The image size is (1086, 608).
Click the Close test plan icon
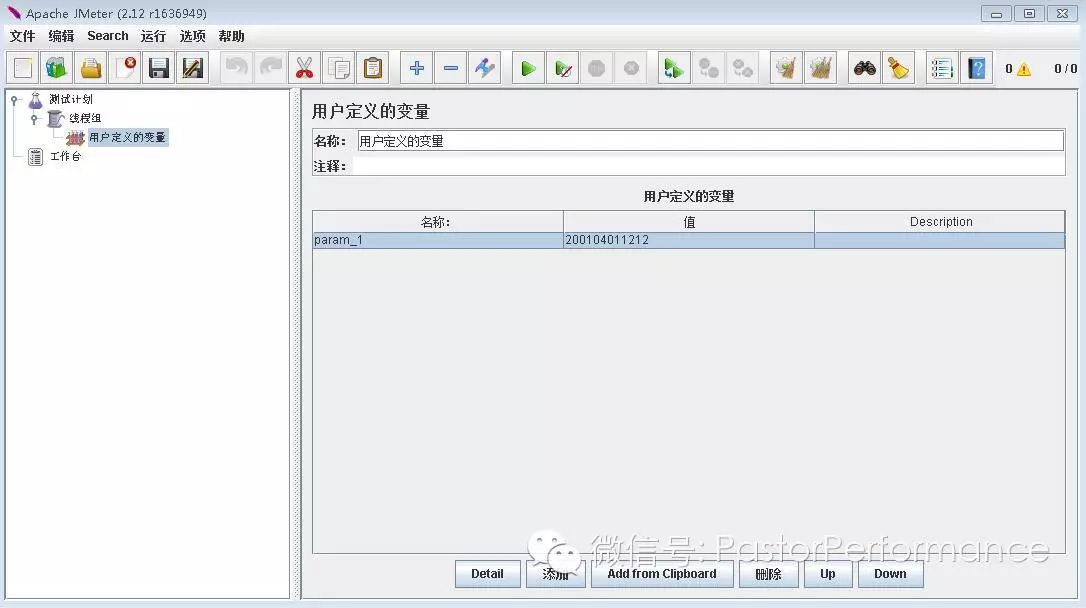[x=125, y=68]
